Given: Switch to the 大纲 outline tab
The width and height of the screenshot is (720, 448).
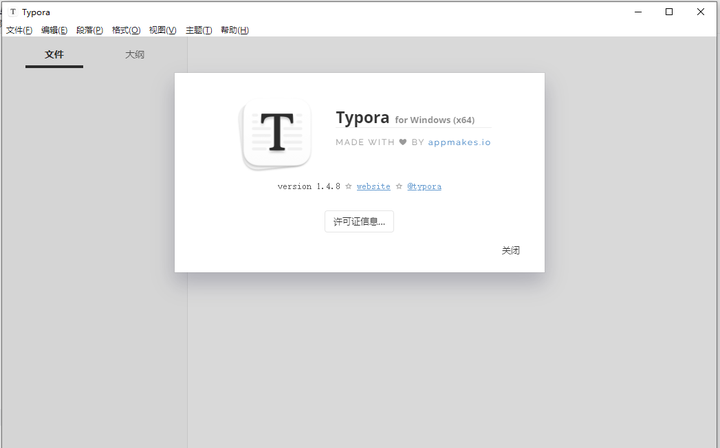Looking at the screenshot, I should (x=134, y=55).
